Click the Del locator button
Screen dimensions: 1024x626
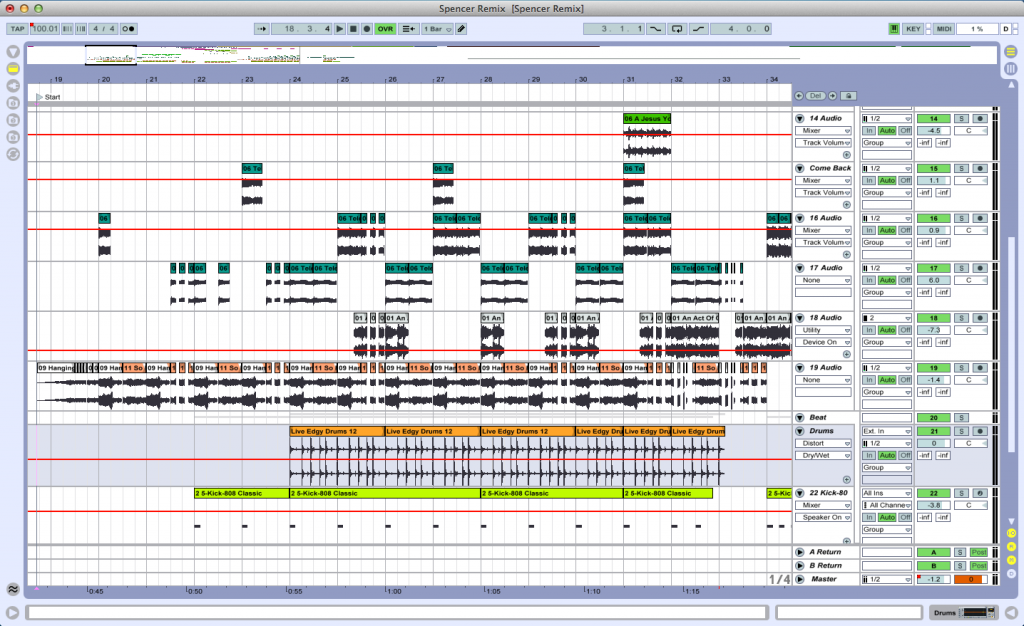pos(816,96)
